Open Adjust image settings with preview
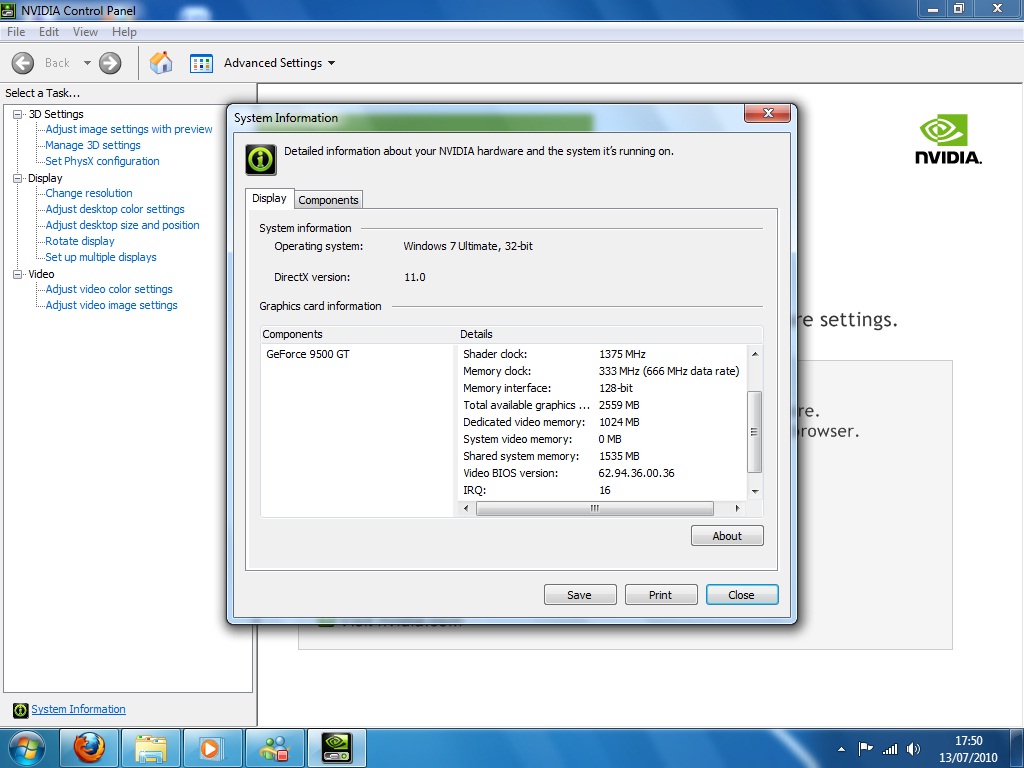 click(129, 129)
